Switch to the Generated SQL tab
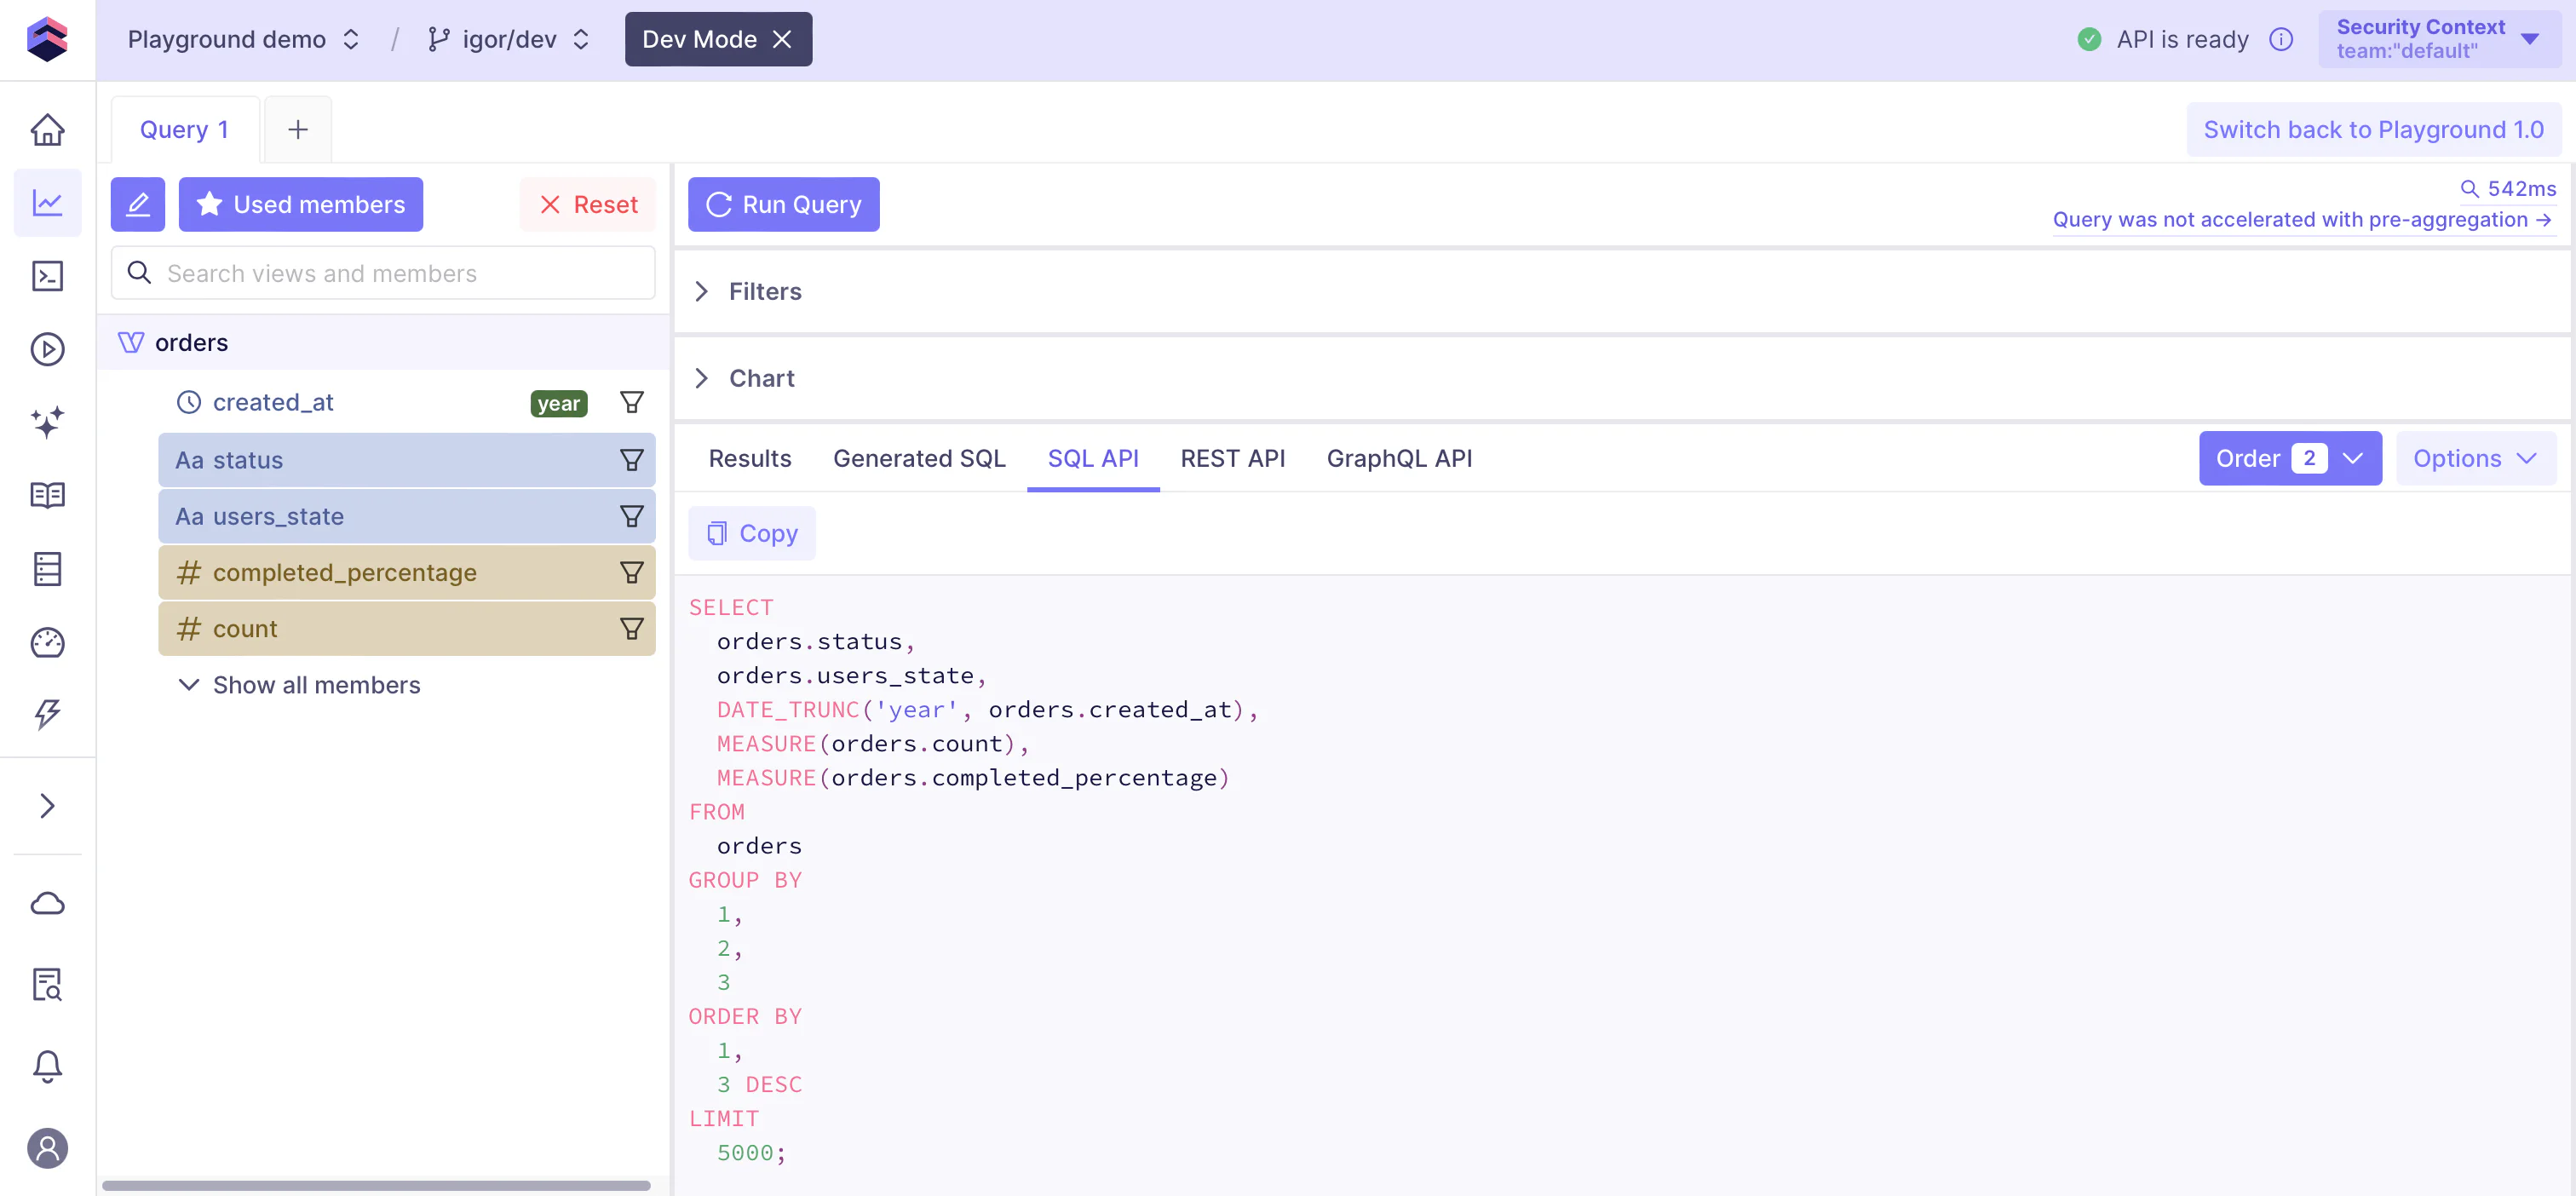 (x=918, y=459)
